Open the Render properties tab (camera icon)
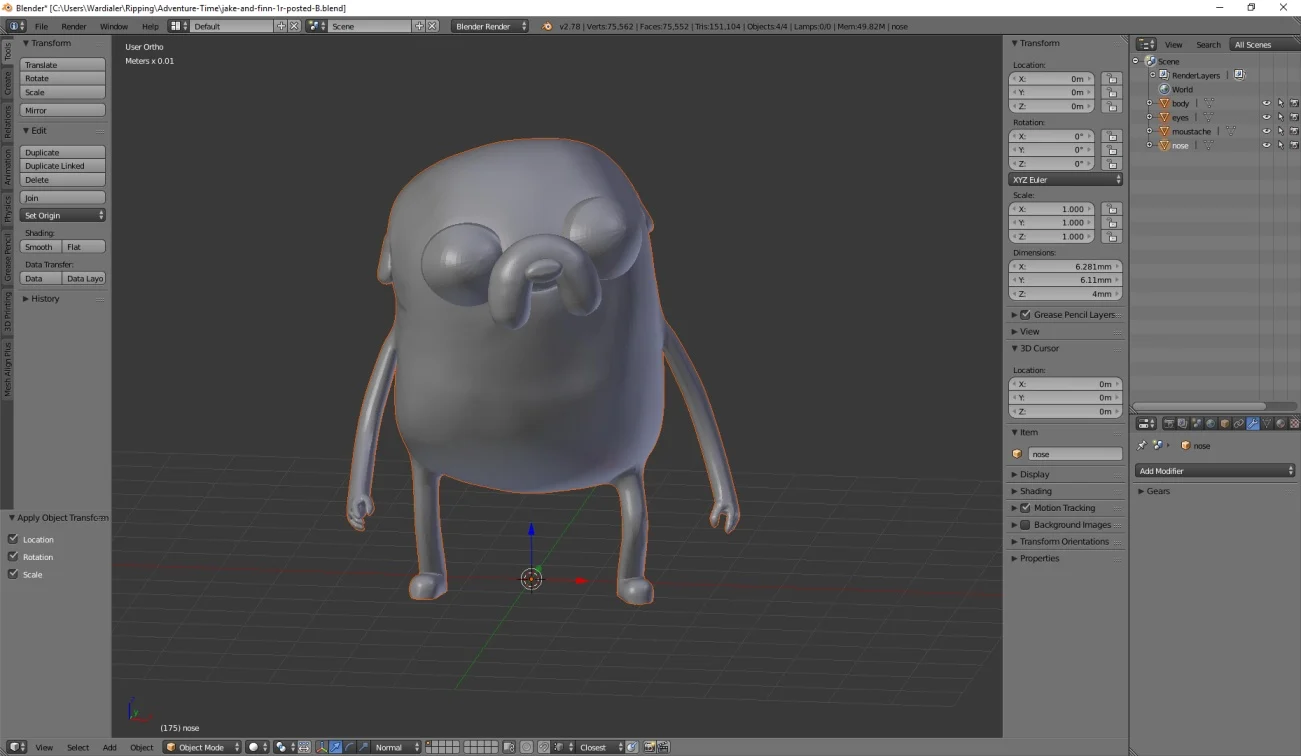 [x=1169, y=424]
